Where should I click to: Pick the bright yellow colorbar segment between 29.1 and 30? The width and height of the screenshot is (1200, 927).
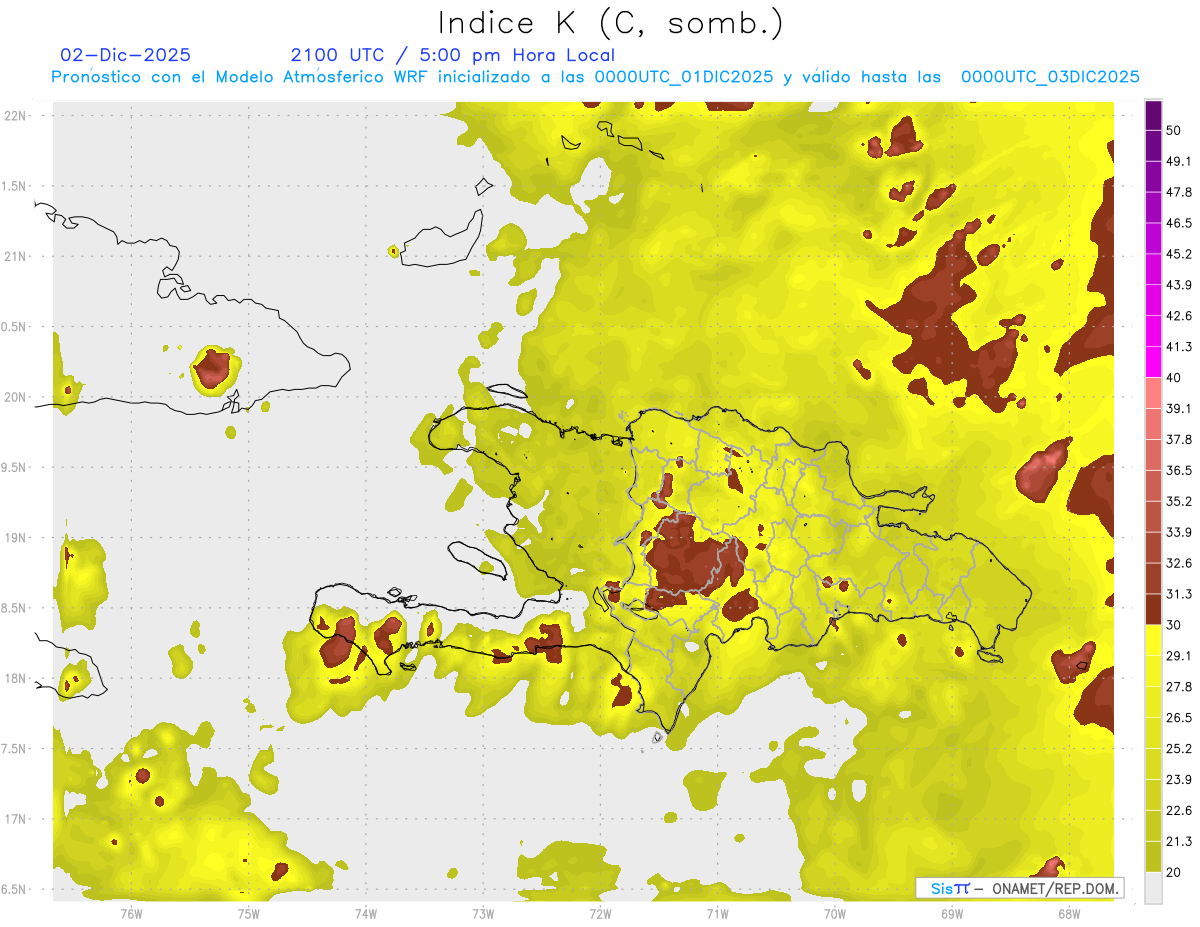pyautogui.click(x=1153, y=640)
